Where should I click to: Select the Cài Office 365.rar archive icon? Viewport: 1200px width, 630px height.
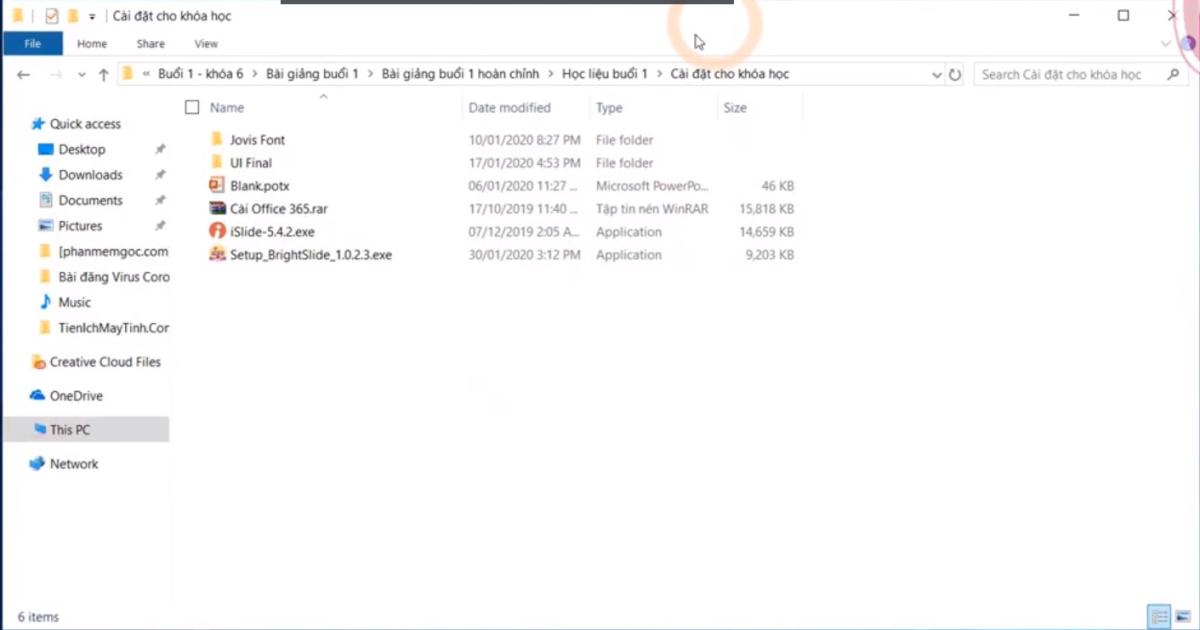217,209
